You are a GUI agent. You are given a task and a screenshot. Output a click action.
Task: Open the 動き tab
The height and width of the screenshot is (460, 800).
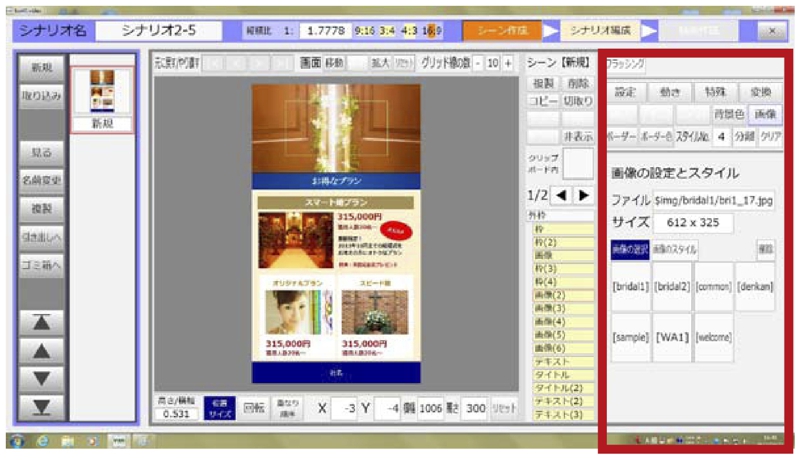pyautogui.click(x=670, y=92)
